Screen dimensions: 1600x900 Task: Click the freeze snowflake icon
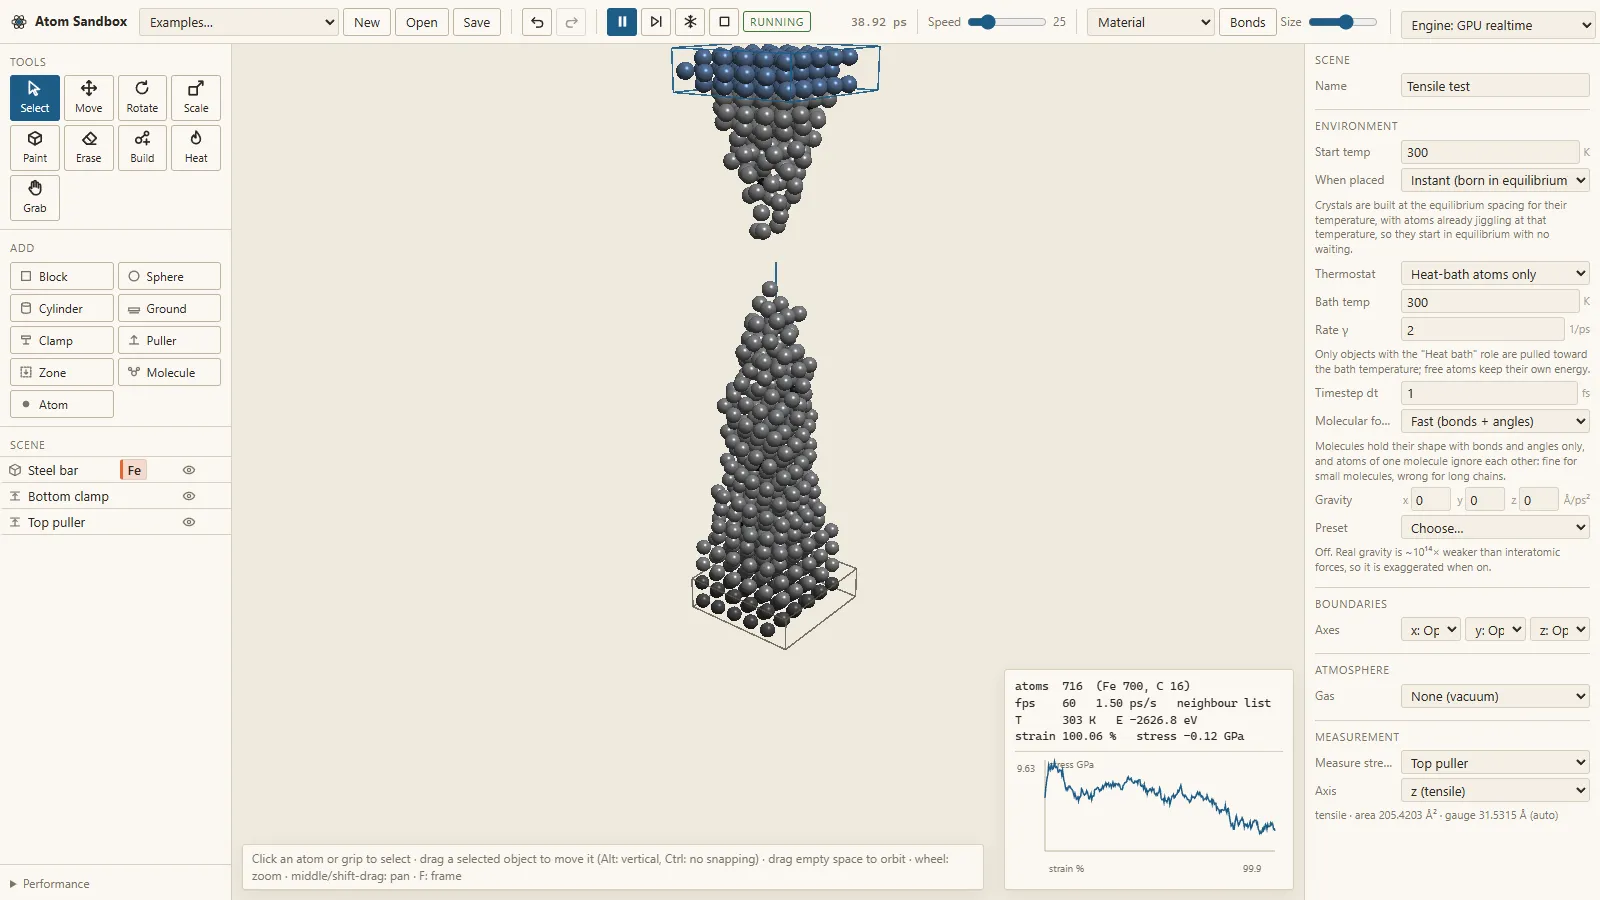tap(690, 22)
